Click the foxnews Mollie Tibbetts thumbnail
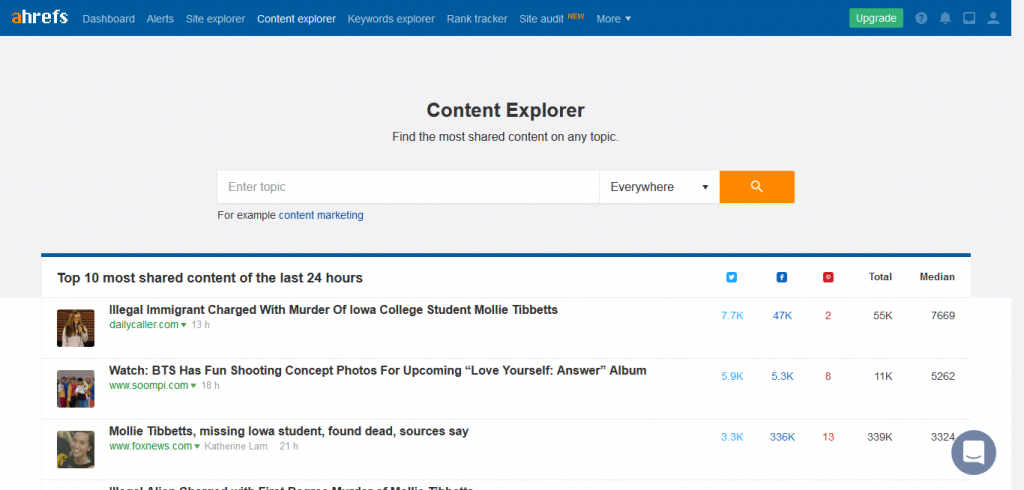This screenshot has height=490, width=1024. [76, 449]
